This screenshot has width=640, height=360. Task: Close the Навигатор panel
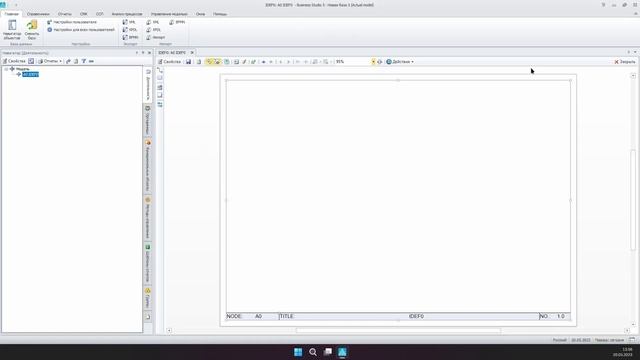pyautogui.click(x=149, y=53)
